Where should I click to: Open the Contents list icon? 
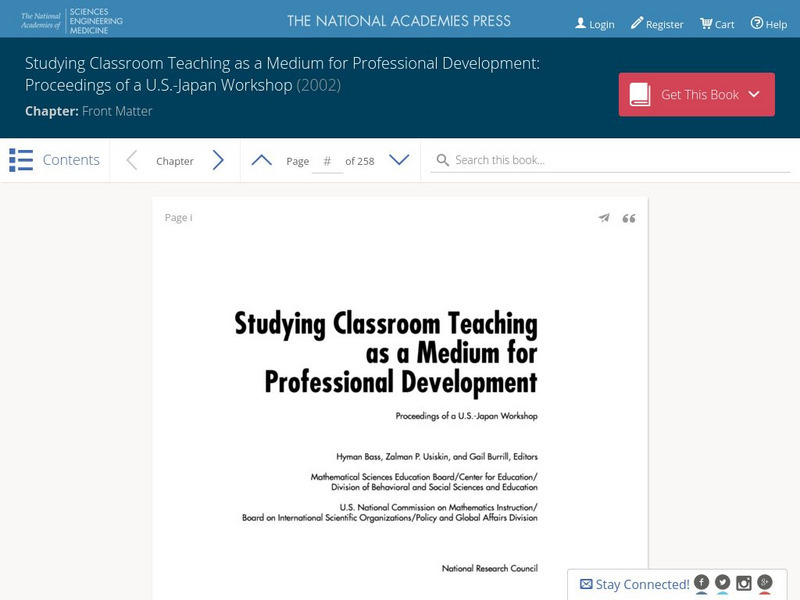click(x=21, y=160)
